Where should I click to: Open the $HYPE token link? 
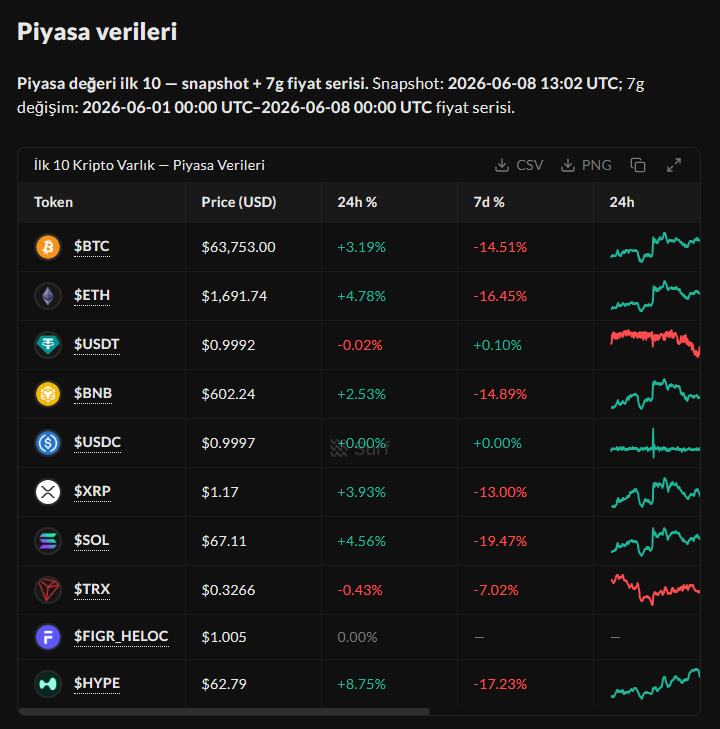(97, 683)
